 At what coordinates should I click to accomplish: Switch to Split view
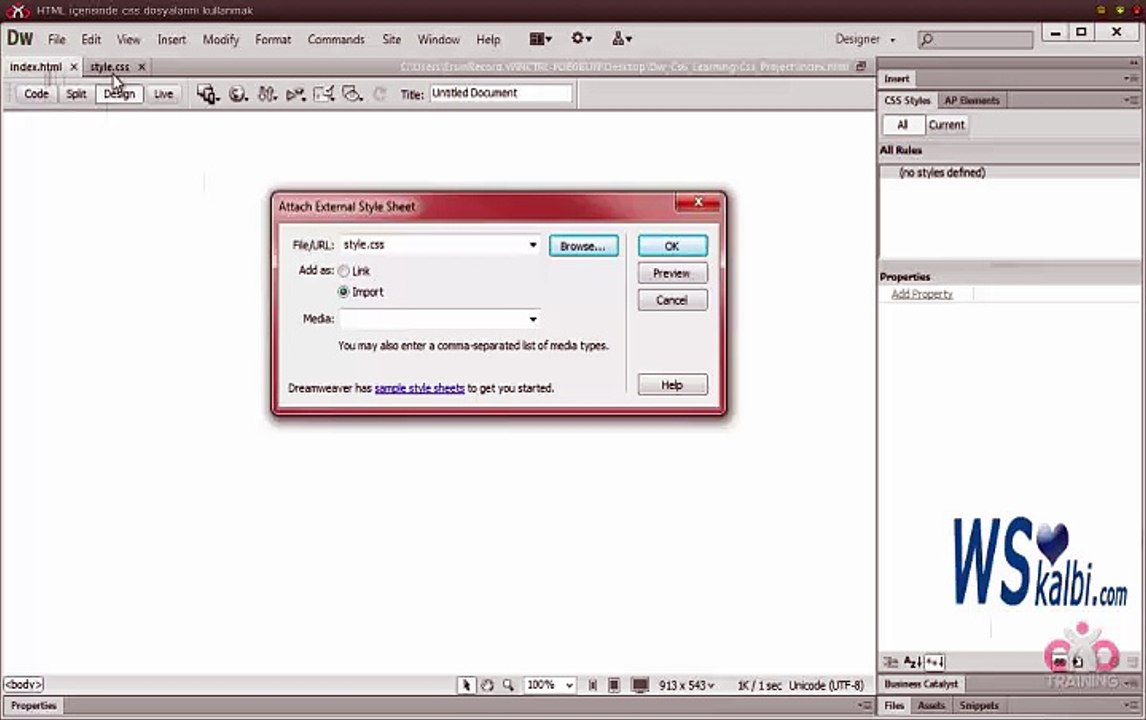[x=76, y=94]
